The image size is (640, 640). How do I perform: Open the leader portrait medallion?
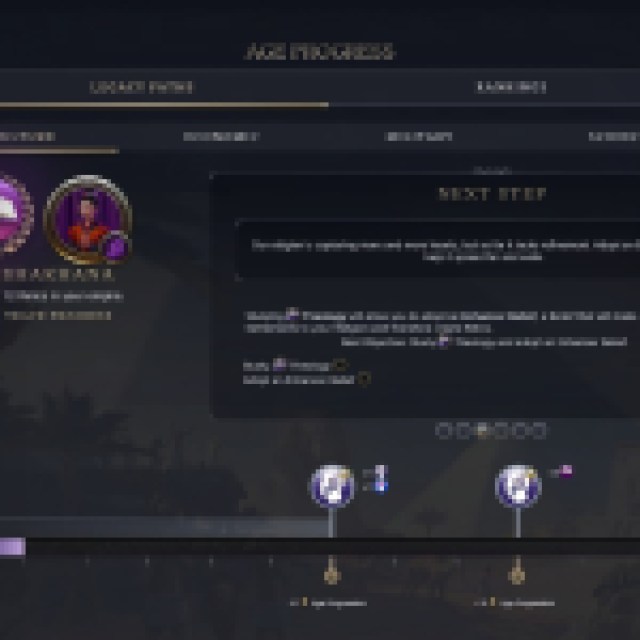(x=87, y=219)
